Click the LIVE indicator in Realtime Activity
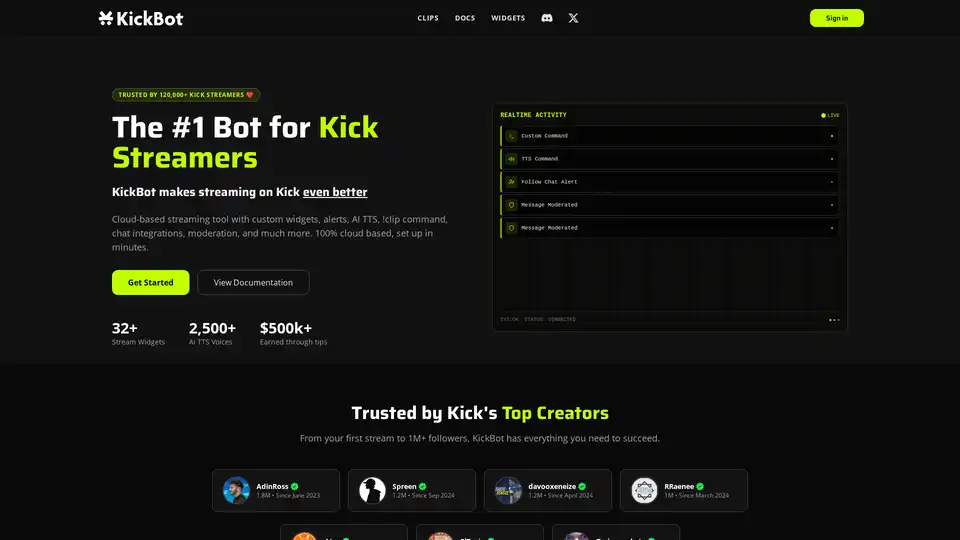 [x=830, y=115]
